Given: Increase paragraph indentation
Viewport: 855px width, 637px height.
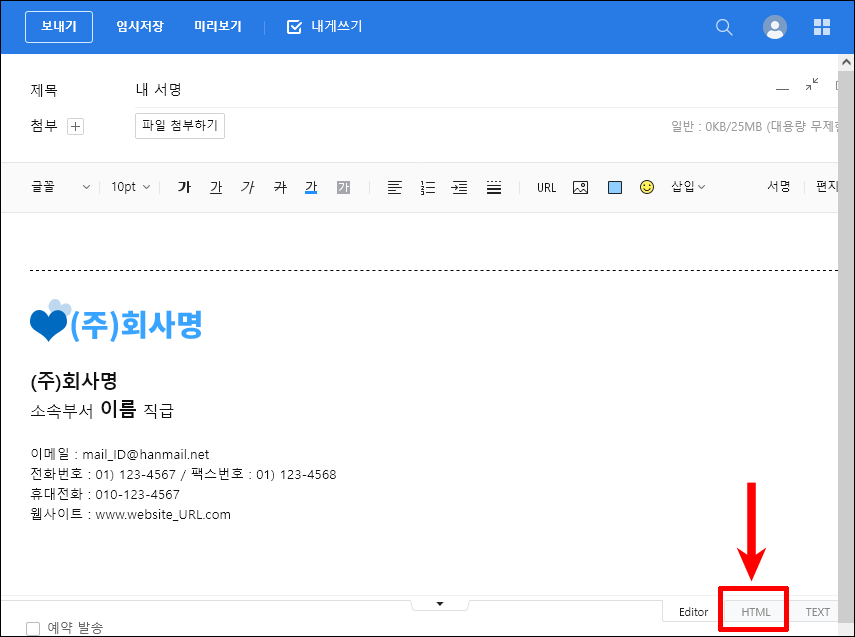Looking at the screenshot, I should coord(459,187).
